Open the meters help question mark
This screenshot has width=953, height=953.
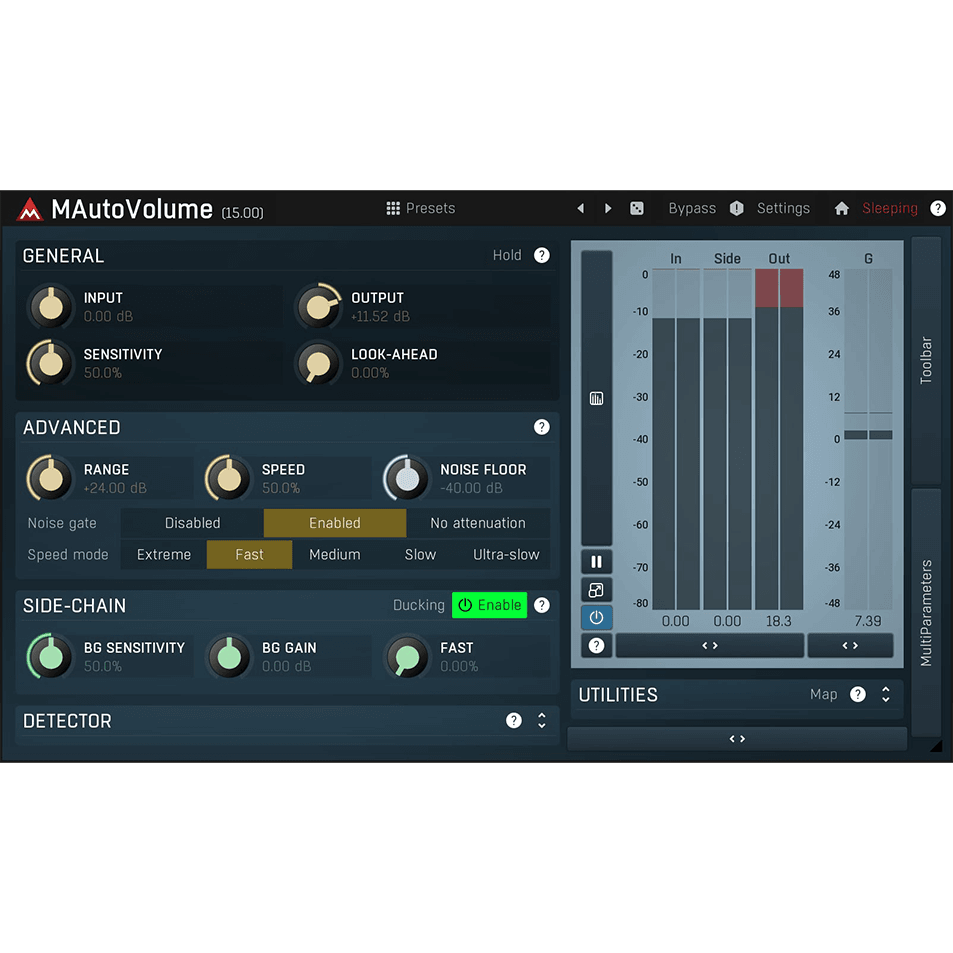[x=596, y=645]
